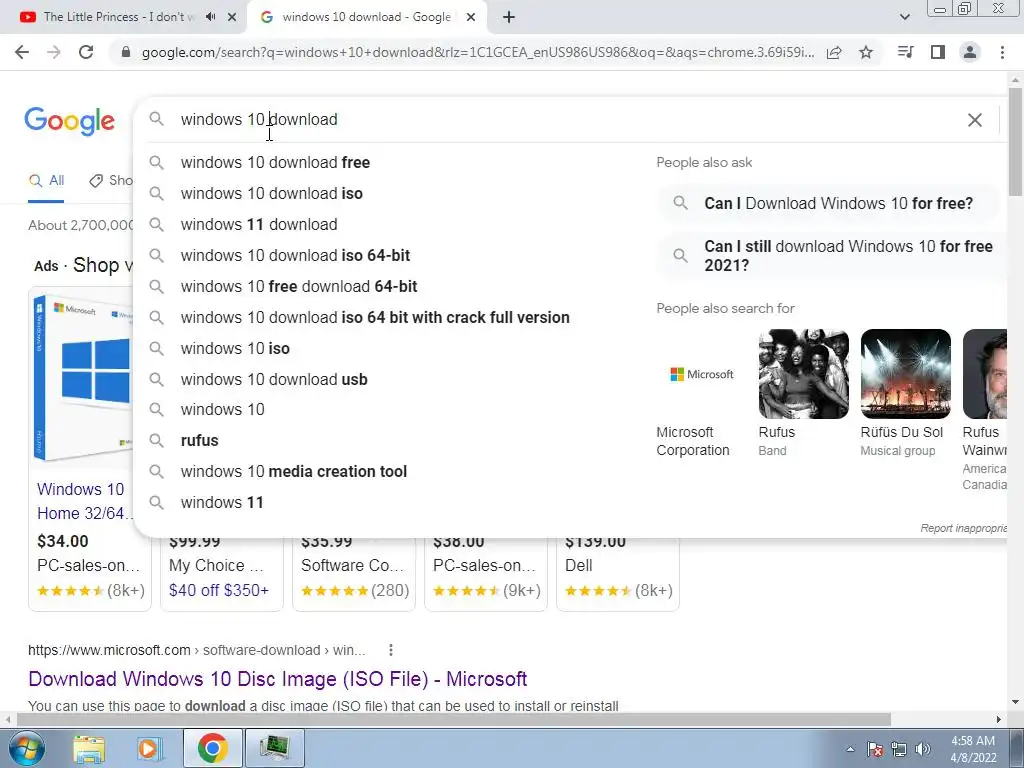Select the rufus suggestion
Viewport: 1024px width, 768px height.
pyautogui.click(x=199, y=441)
